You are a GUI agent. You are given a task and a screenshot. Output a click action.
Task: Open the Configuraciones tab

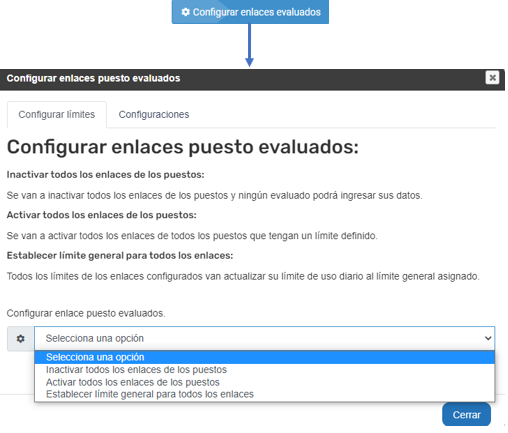pos(154,114)
